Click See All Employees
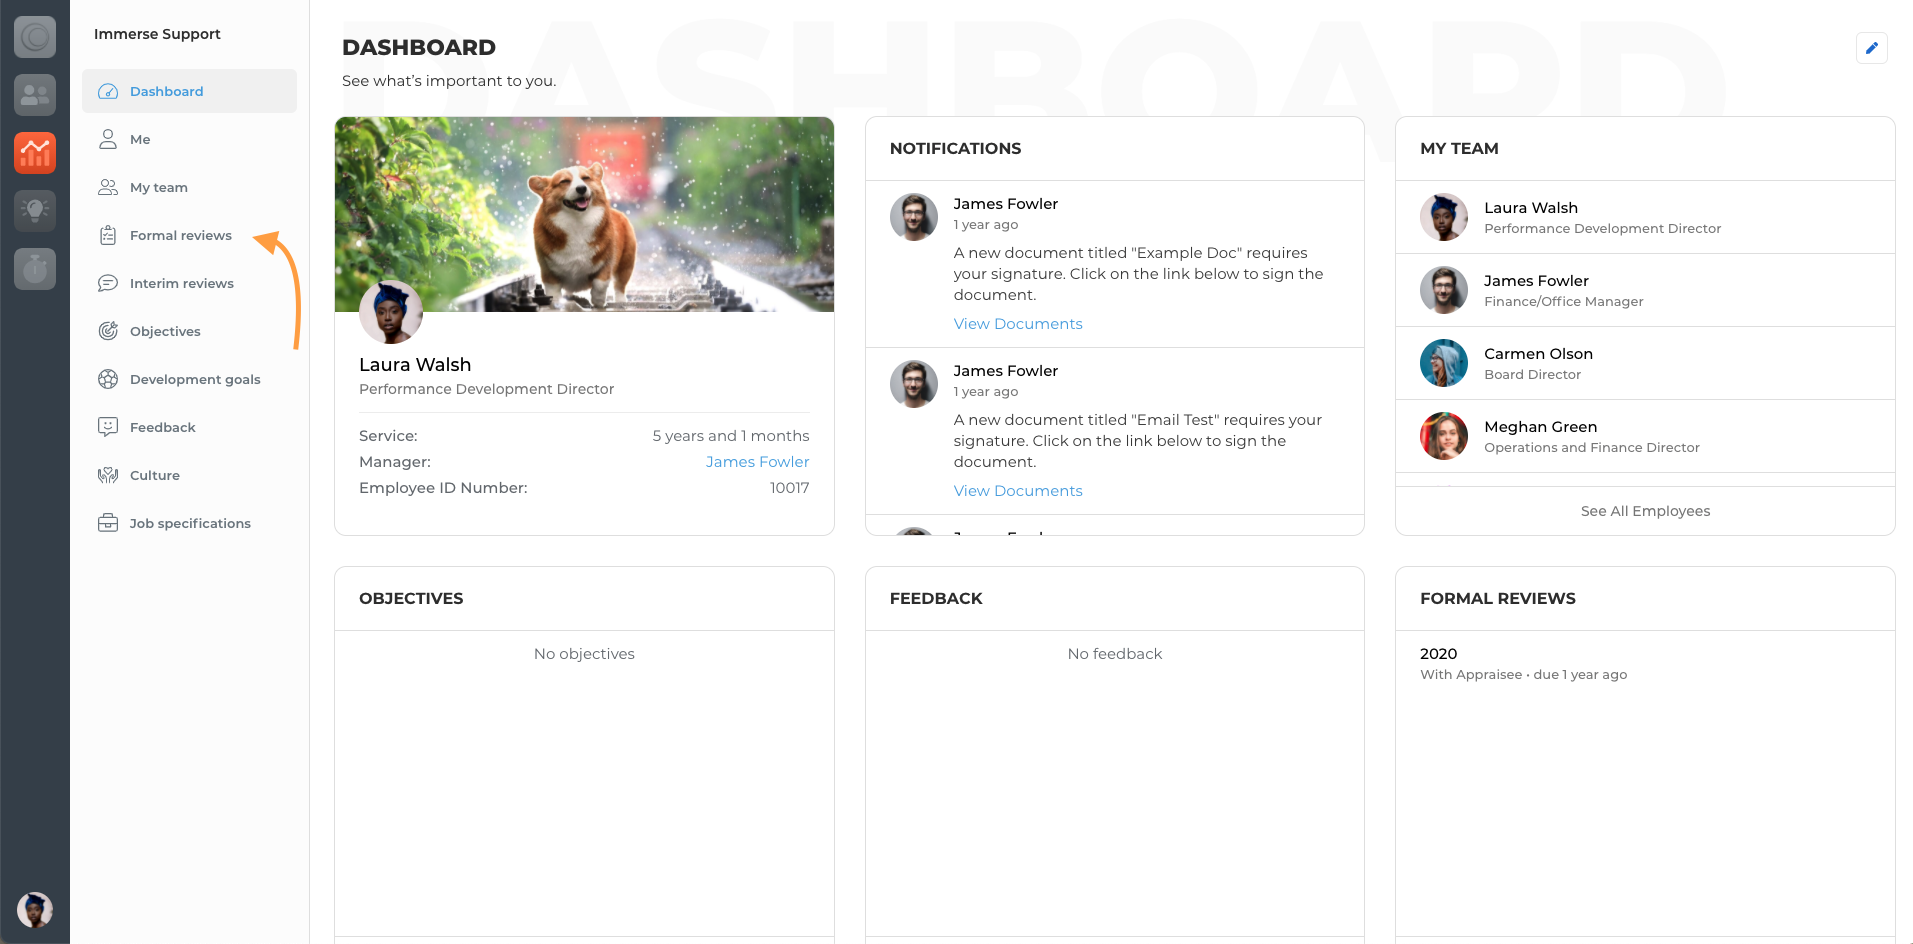The width and height of the screenshot is (1913, 944). (x=1645, y=511)
